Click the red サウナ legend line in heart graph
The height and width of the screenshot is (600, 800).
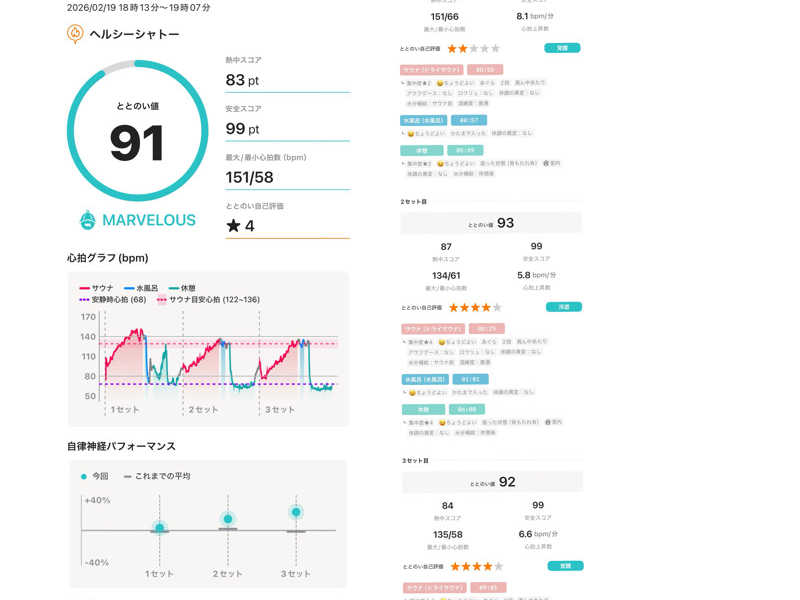coord(85,288)
